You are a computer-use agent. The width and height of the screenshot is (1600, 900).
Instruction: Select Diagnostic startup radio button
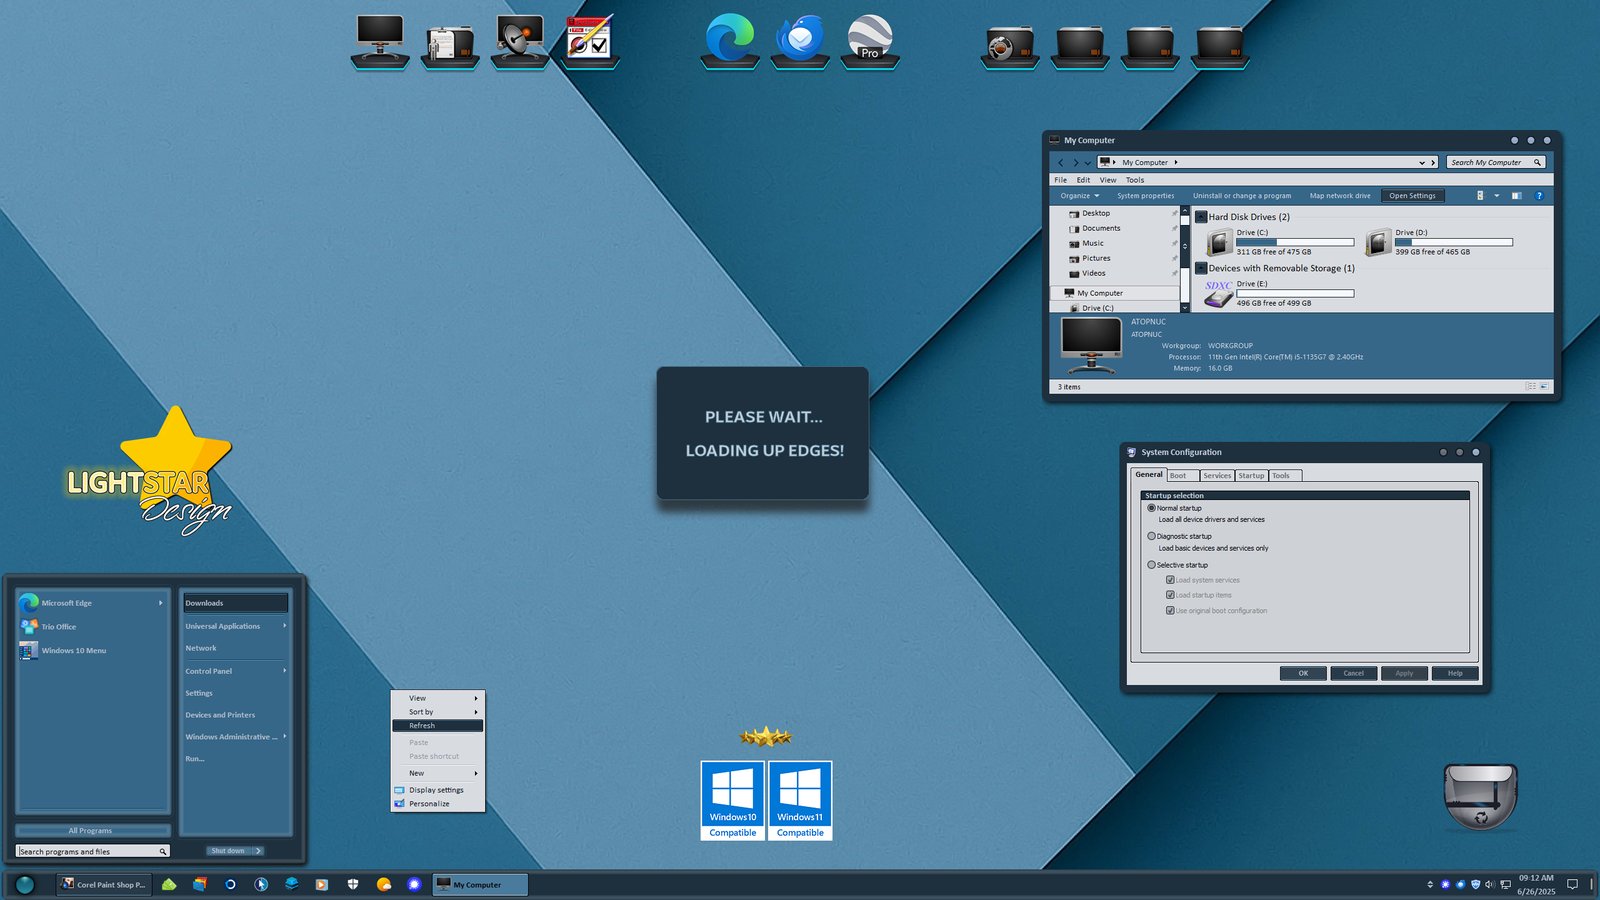1151,536
